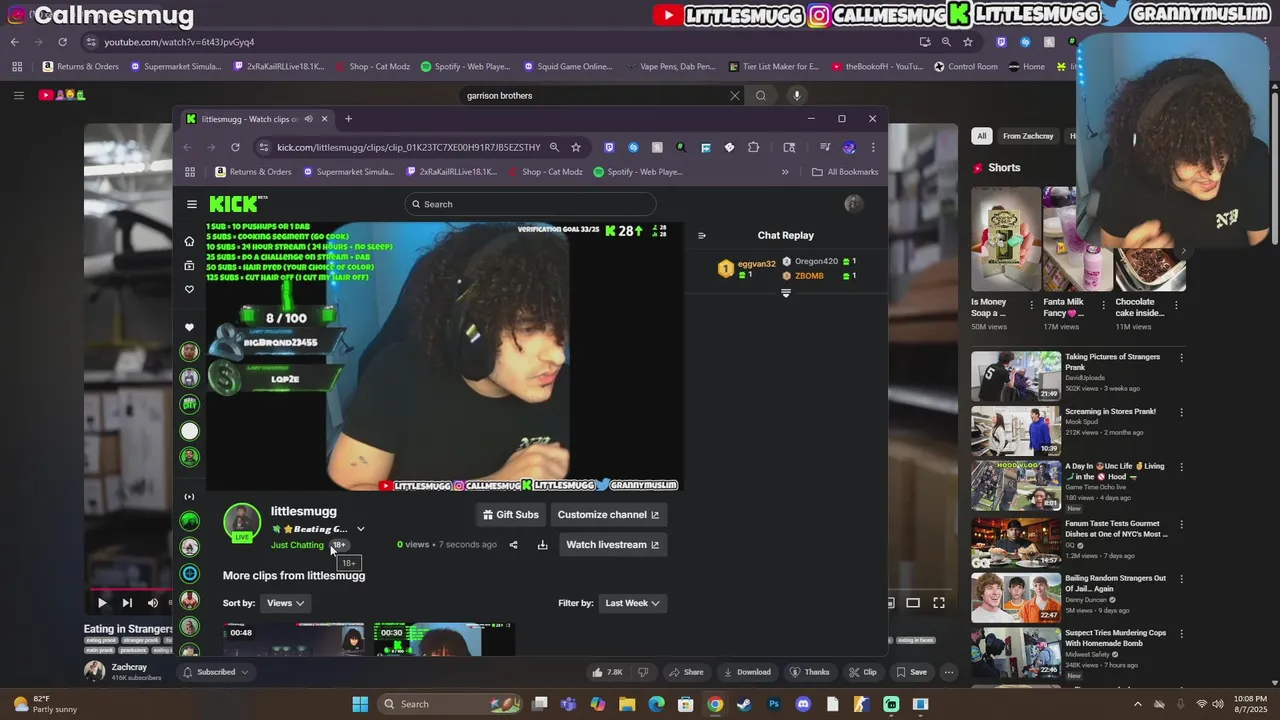Open the Browse icon in Kick sidebar
This screenshot has width=1280, height=720.
[x=189, y=265]
